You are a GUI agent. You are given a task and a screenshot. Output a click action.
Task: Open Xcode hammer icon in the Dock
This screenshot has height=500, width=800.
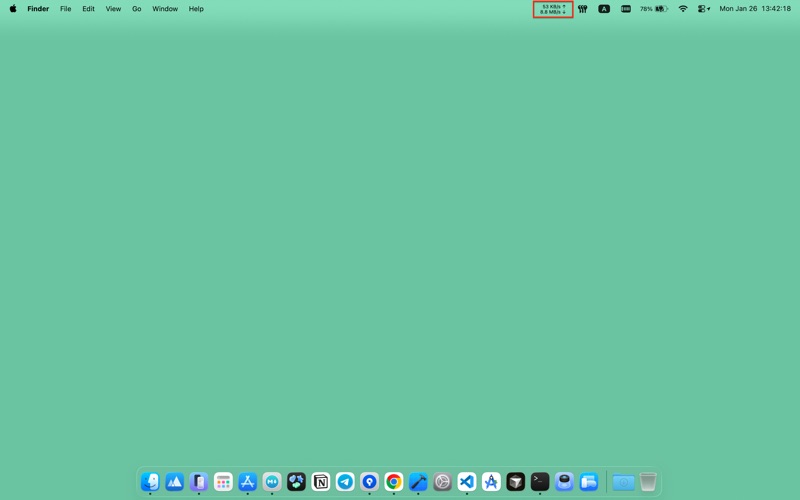418,482
